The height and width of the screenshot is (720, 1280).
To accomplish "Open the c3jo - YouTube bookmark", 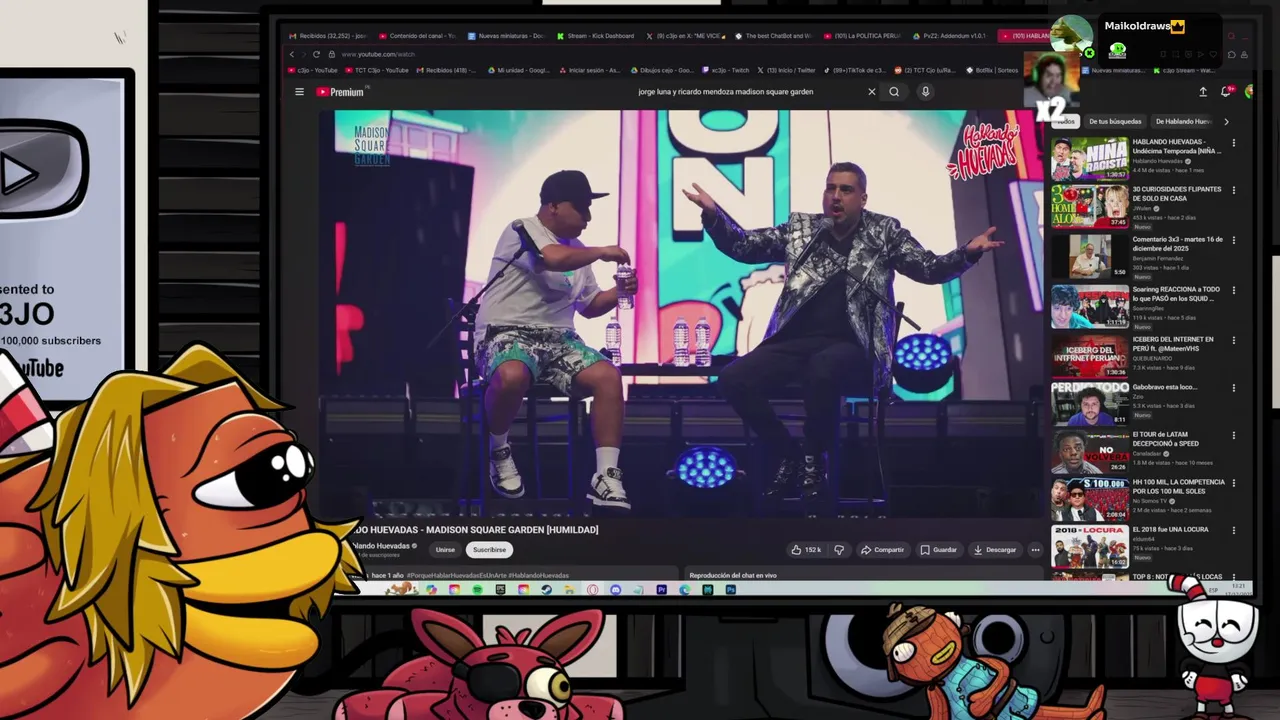I will (314, 70).
